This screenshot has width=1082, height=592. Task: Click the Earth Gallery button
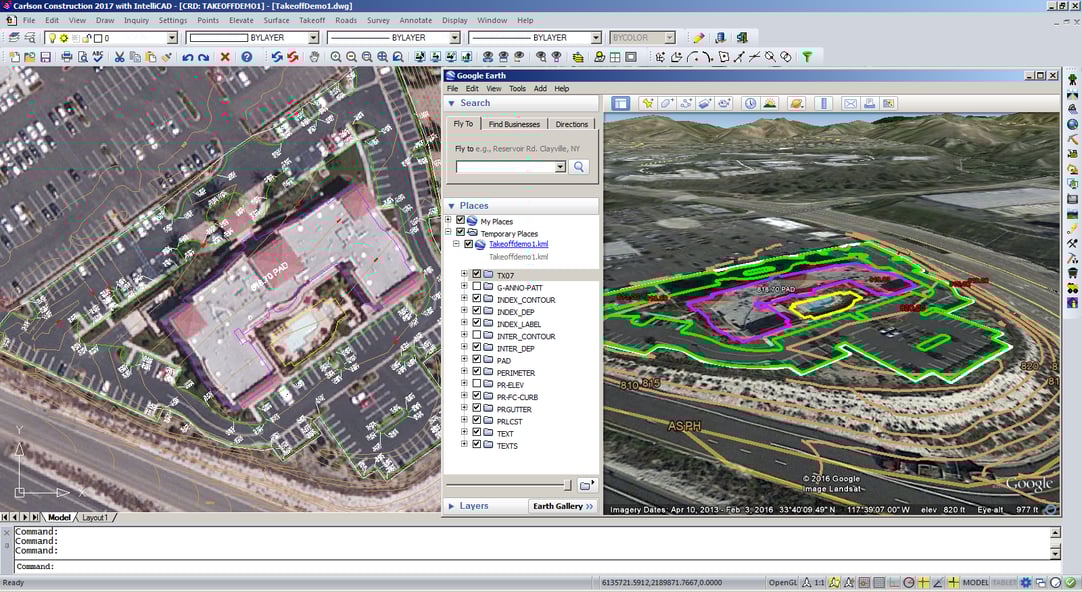pos(562,505)
